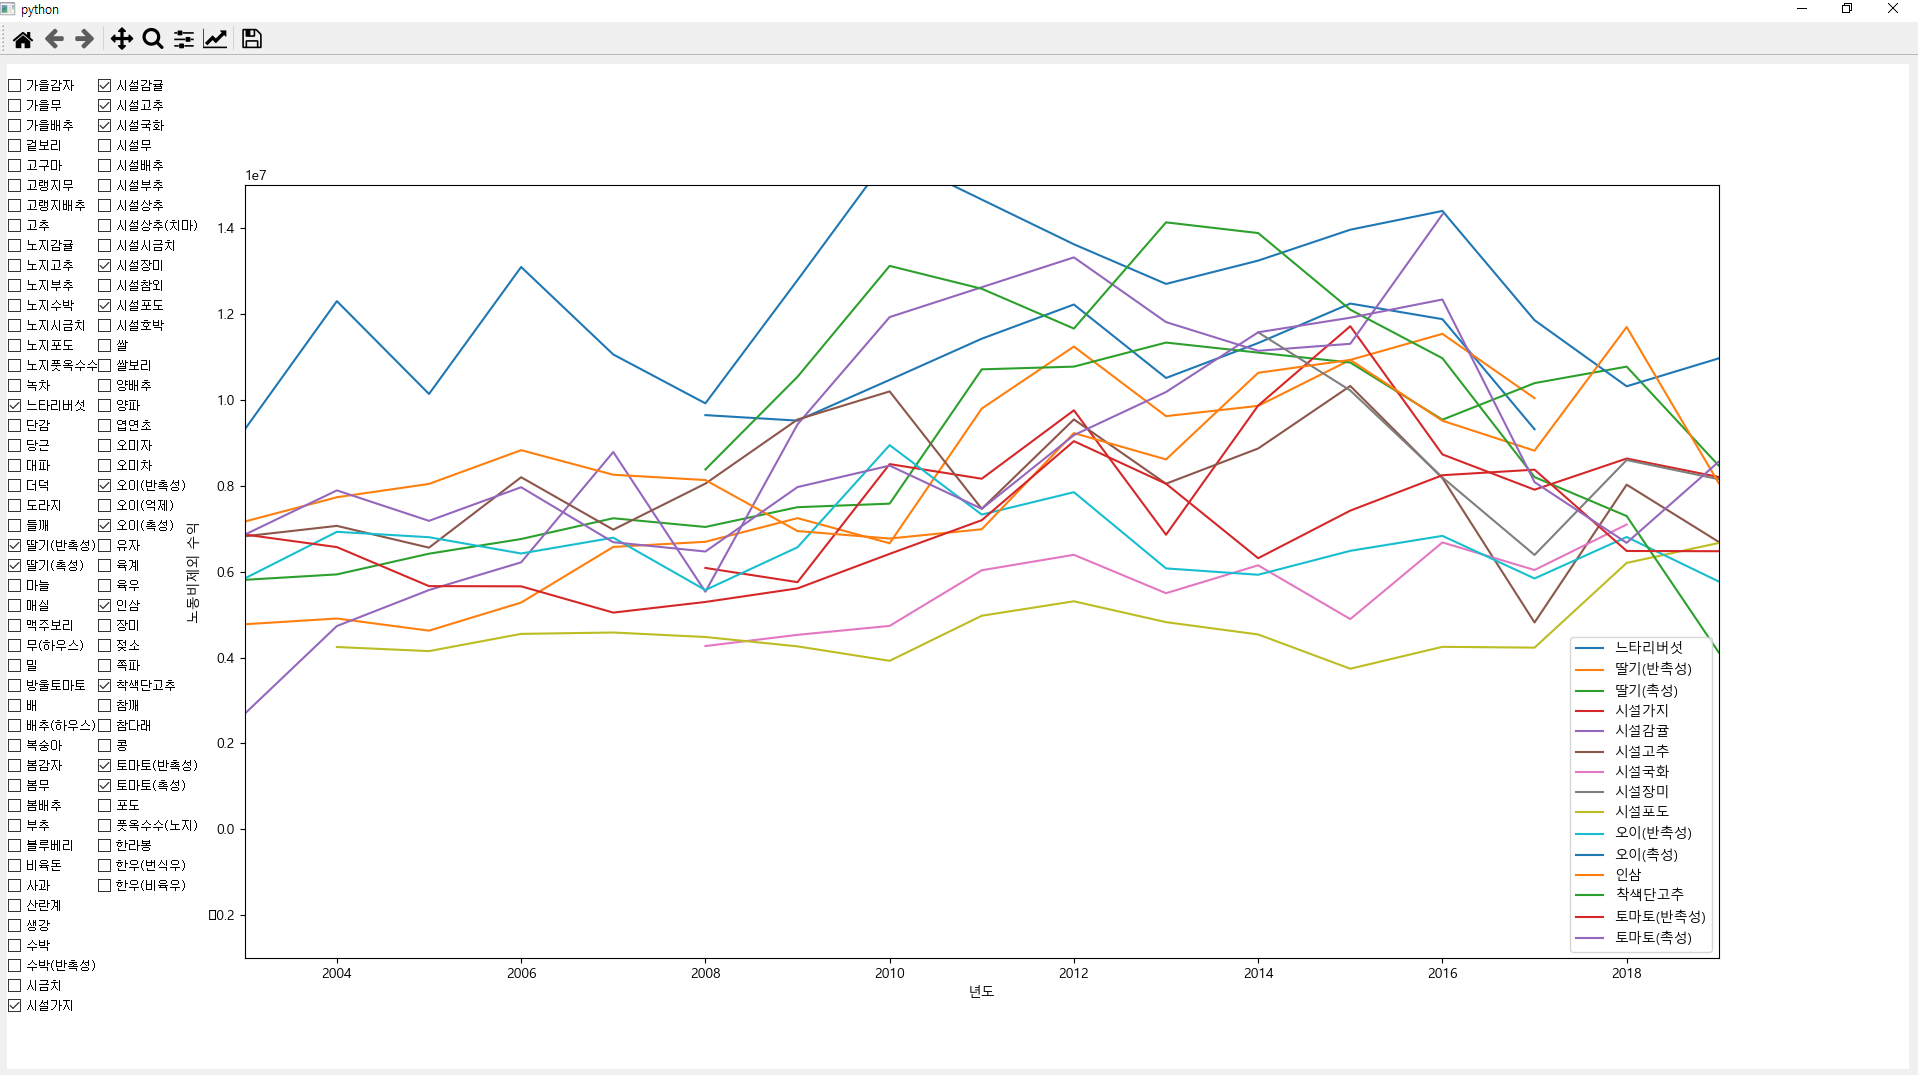1918x1075 pixels.
Task: Toggle off the 딸기(촉성) checkbox
Action: point(15,565)
